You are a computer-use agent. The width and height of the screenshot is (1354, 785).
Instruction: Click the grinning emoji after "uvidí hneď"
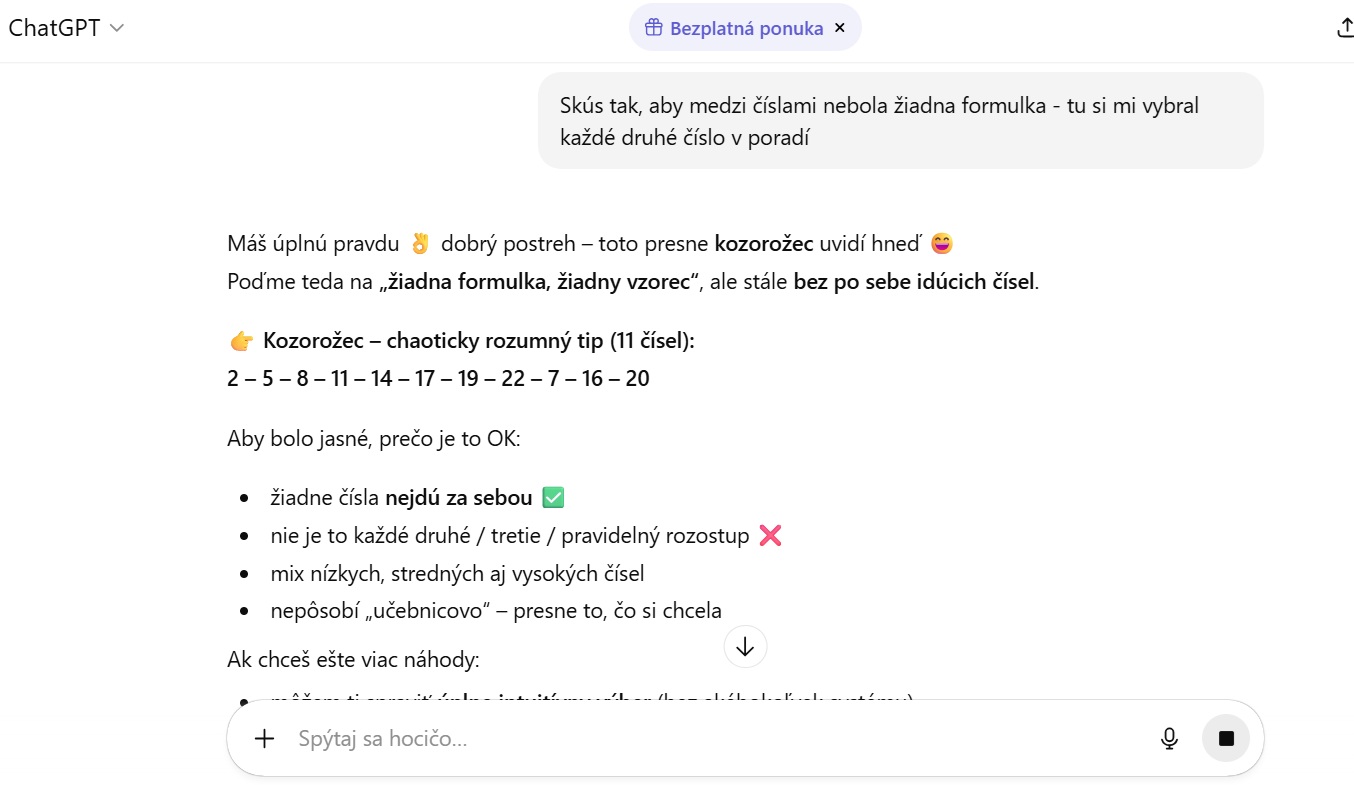[941, 243]
